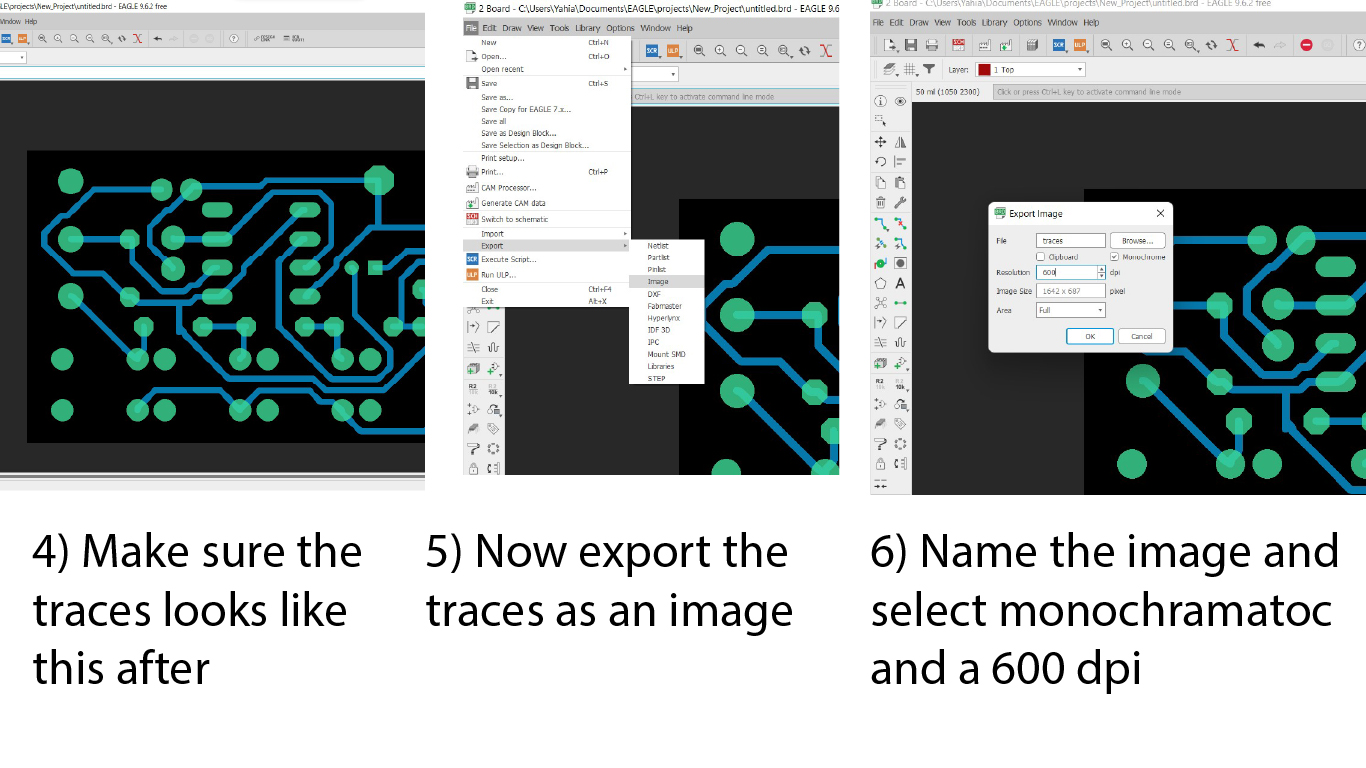This screenshot has height=768, width=1366.
Task: Select the Mirror tool in the palette
Action: click(900, 143)
